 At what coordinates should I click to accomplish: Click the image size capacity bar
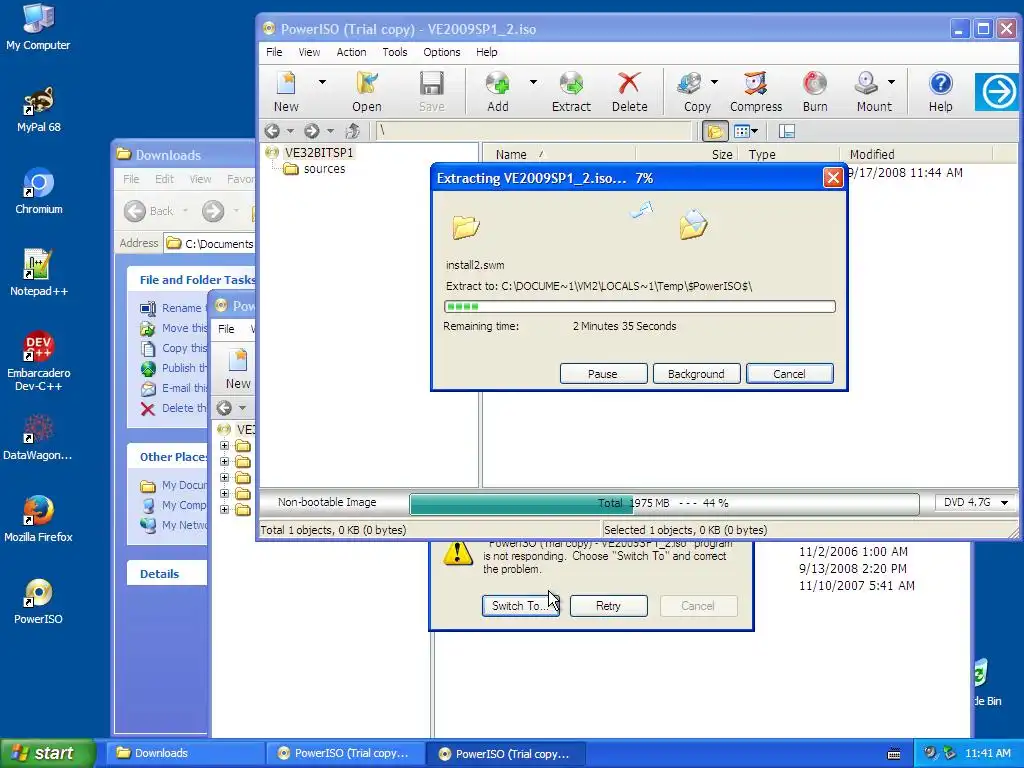(x=664, y=503)
